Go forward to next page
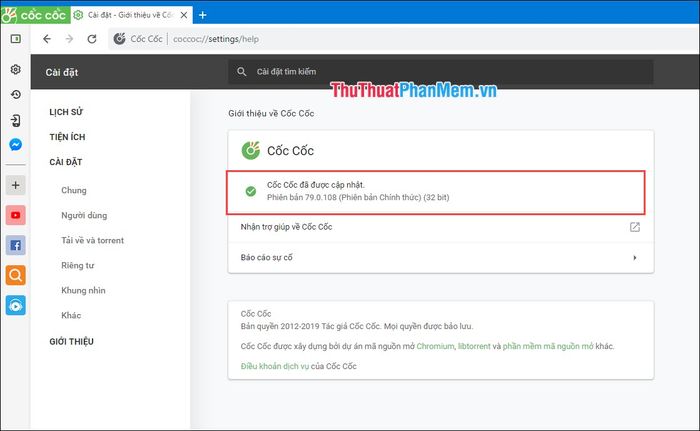 69,39
